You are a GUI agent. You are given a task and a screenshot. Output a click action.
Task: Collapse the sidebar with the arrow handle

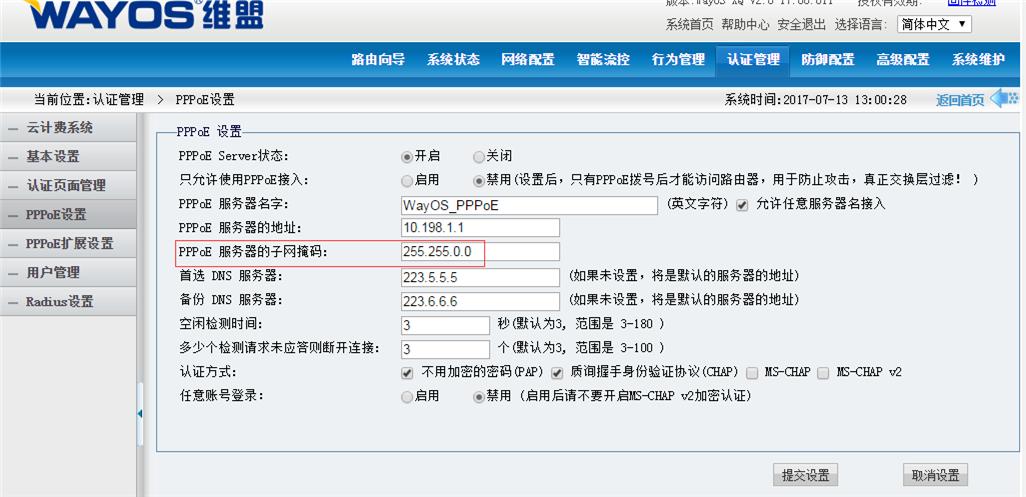pos(140,413)
